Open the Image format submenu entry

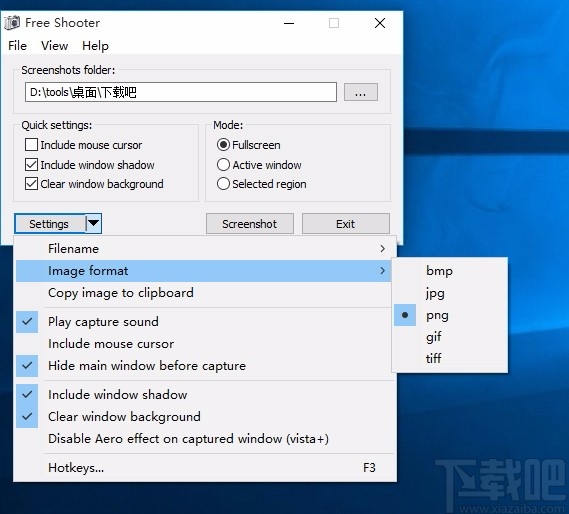click(203, 271)
